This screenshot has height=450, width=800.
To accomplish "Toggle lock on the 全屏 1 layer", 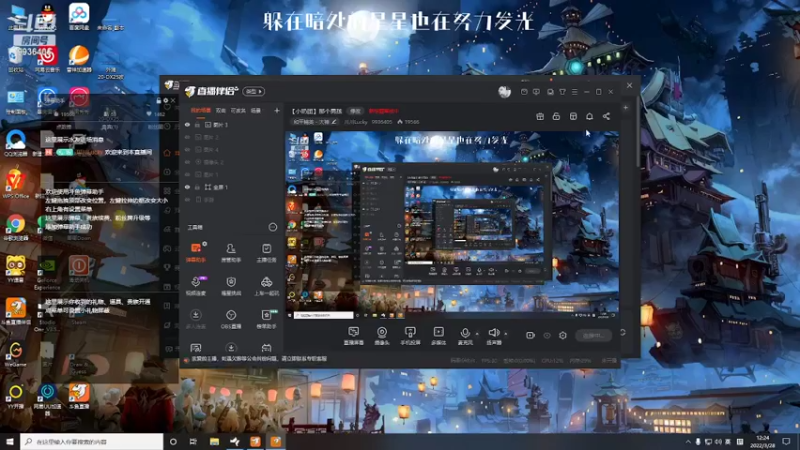I will pyautogui.click(x=197, y=187).
